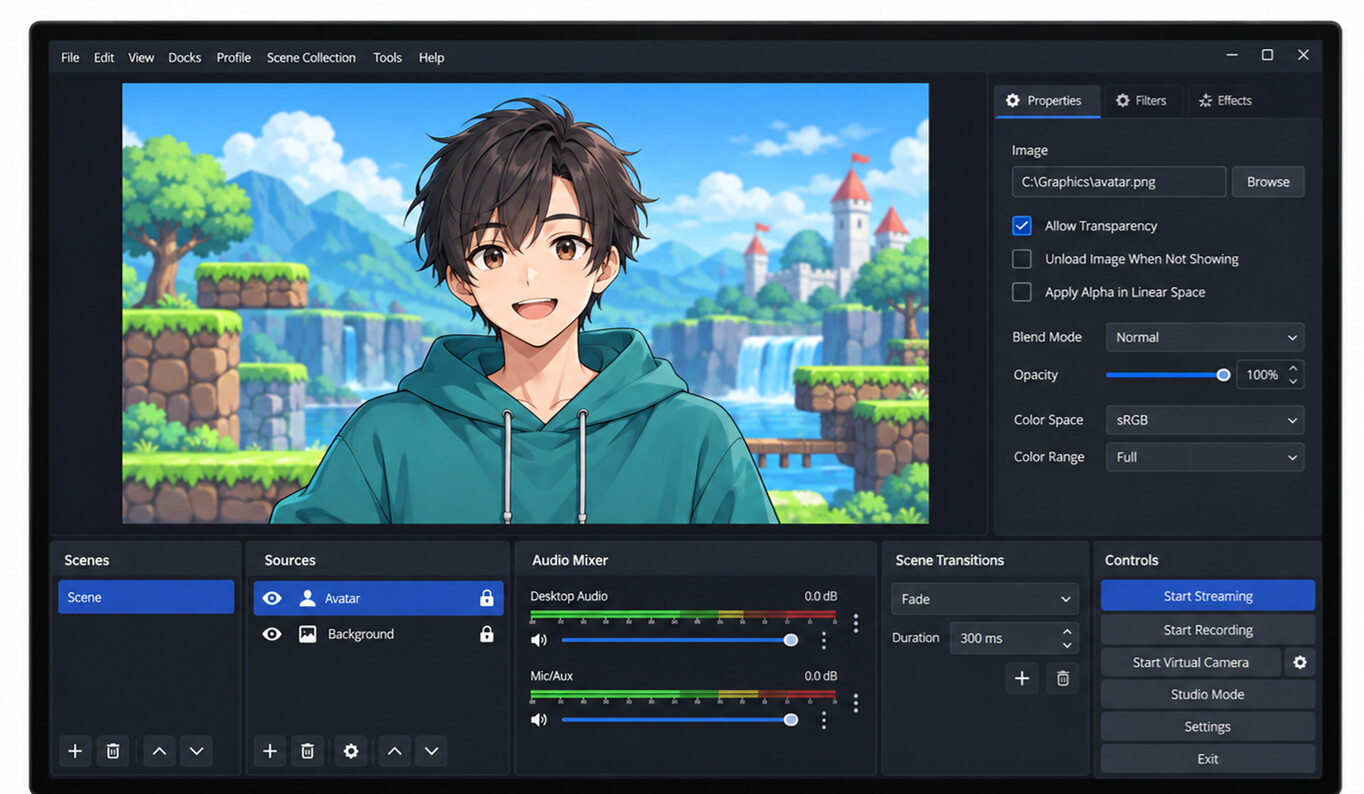Image resolution: width=1364 pixels, height=794 pixels.
Task: Click the image file path field
Action: (1119, 182)
